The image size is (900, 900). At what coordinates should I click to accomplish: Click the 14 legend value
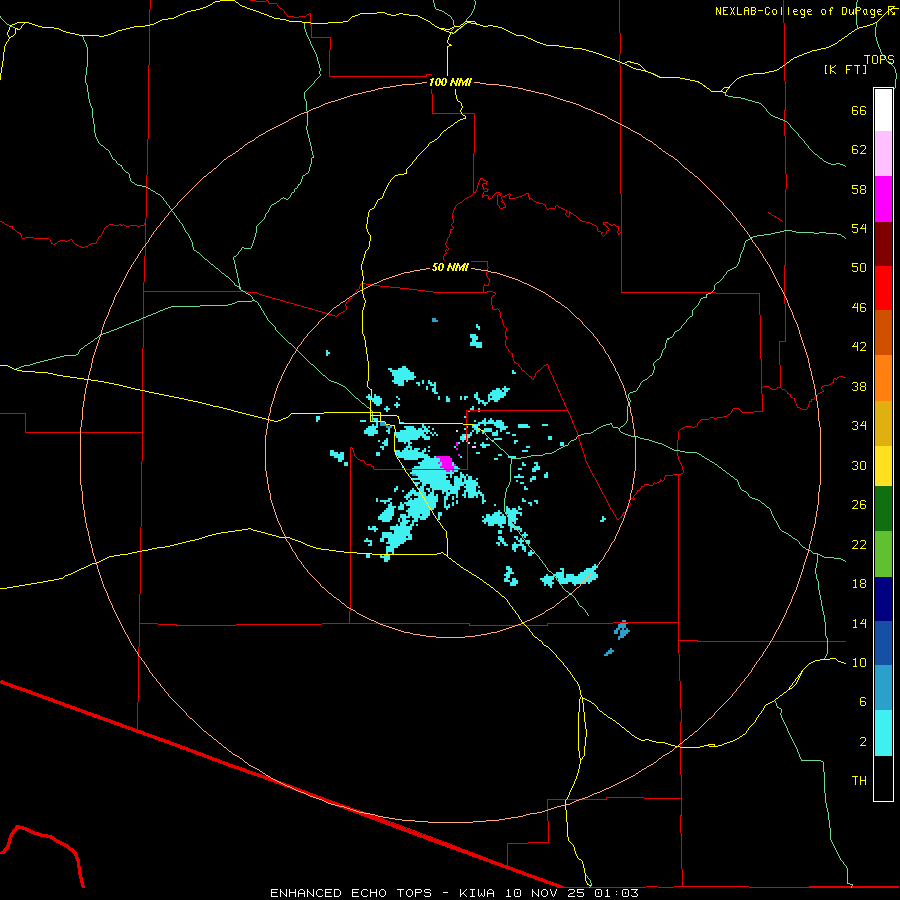pos(859,623)
